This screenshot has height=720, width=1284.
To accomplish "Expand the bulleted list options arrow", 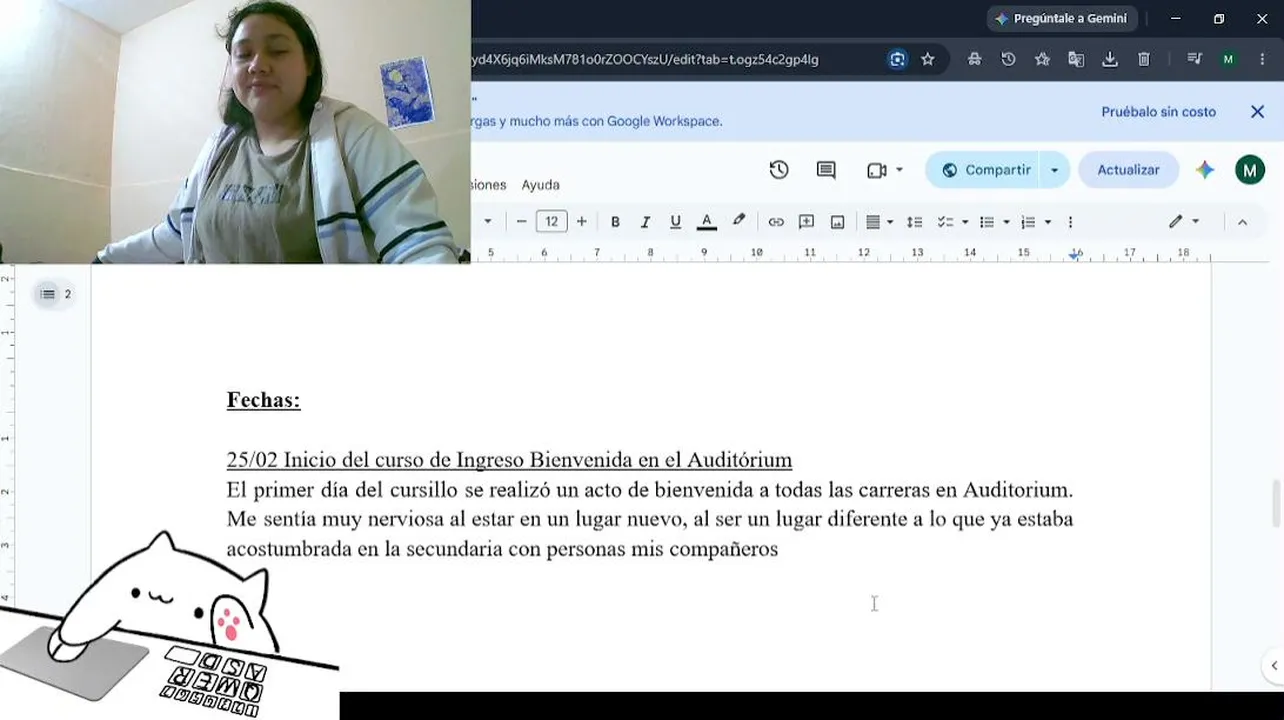I will (1006, 222).
